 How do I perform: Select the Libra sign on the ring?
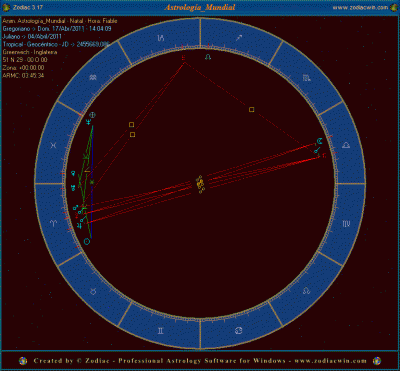tap(347, 145)
